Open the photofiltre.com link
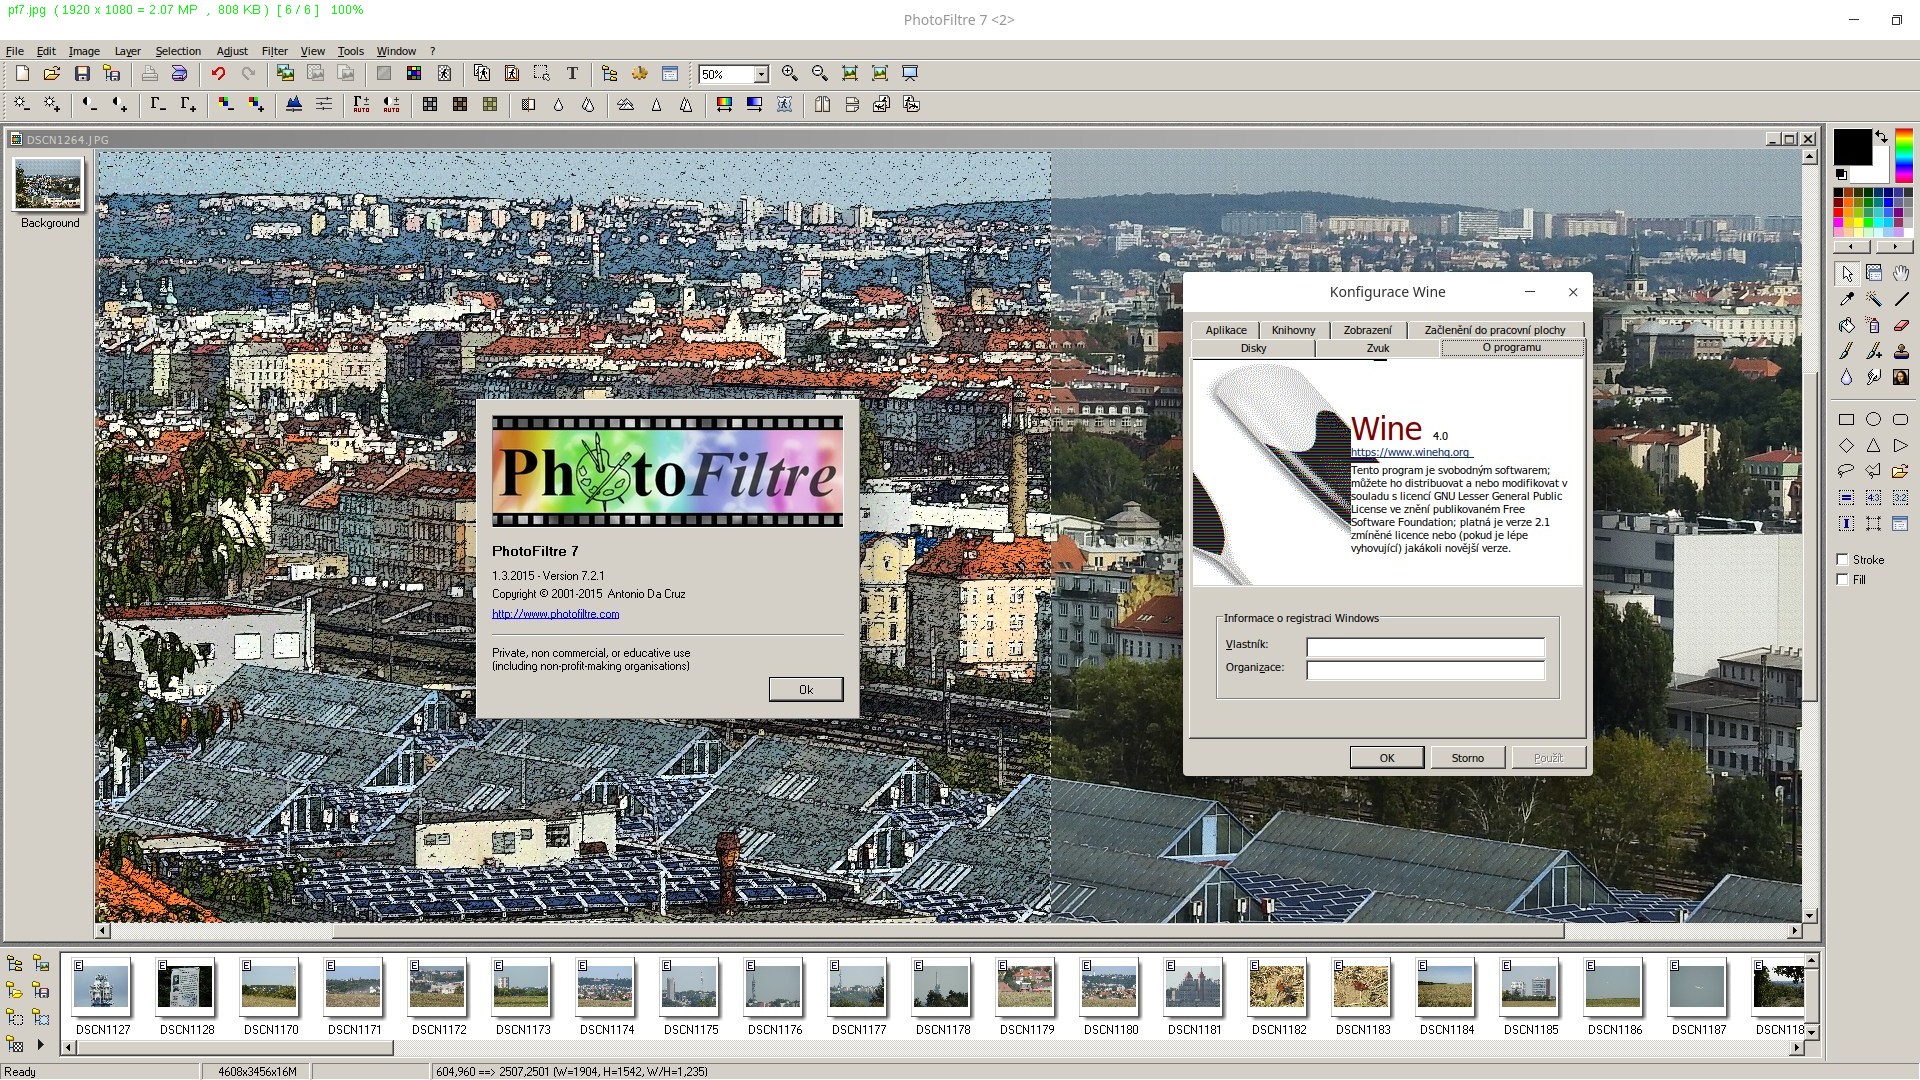Image resolution: width=1920 pixels, height=1080 pixels. (555, 614)
